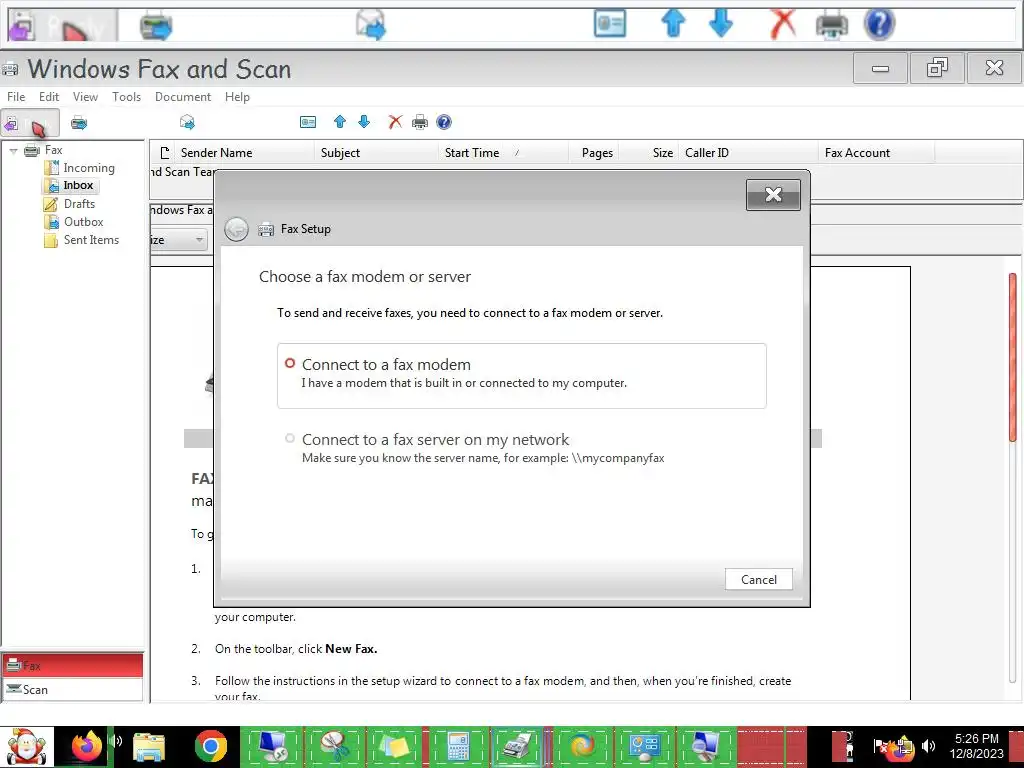Screen dimensions: 1024x768
Task: Click the blue down arrow toolbar icon
Action: 364,122
